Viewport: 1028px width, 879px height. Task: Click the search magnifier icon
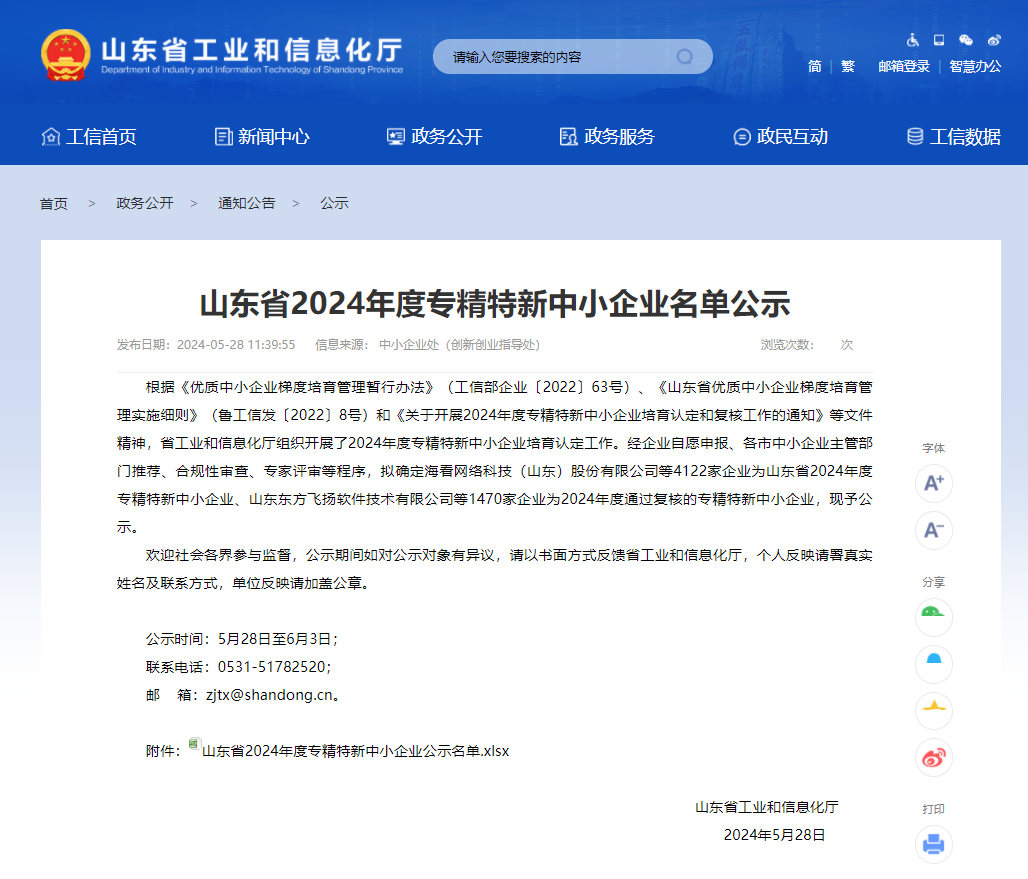pyautogui.click(x=685, y=57)
